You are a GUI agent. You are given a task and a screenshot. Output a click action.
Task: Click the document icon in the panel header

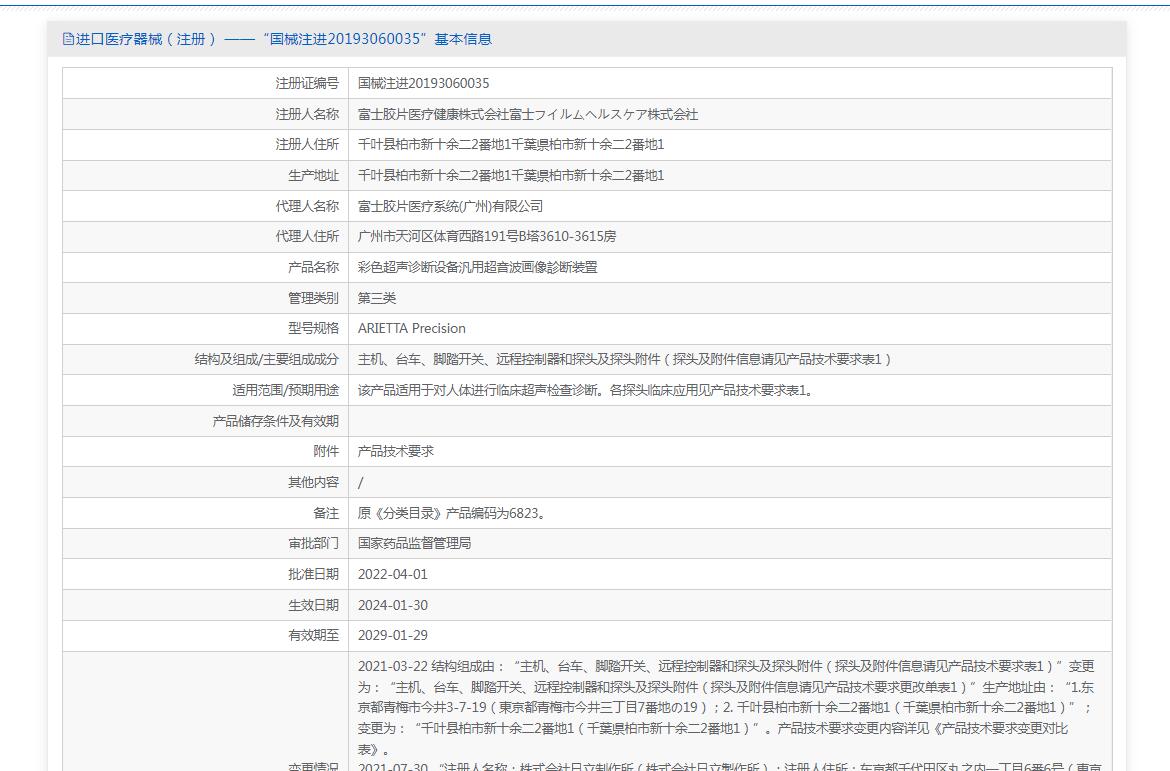point(68,39)
